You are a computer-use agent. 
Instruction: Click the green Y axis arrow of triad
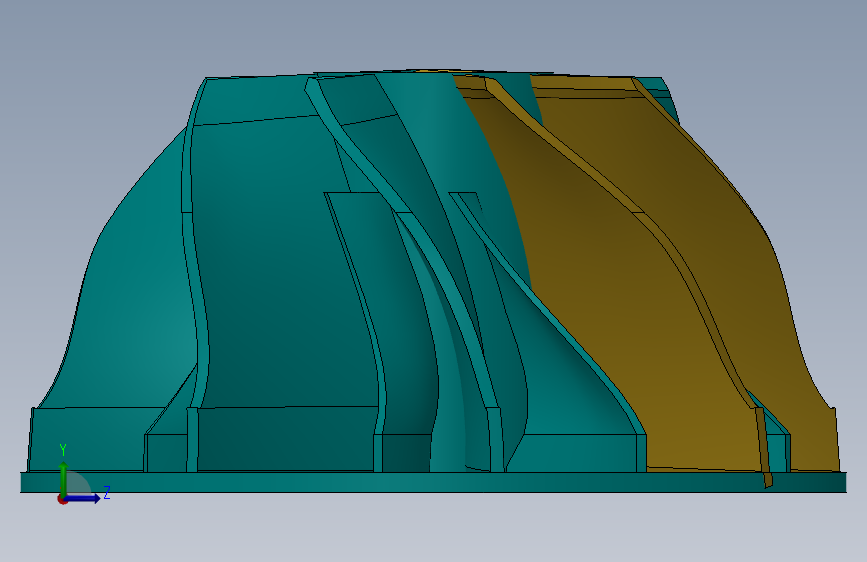pos(64,479)
